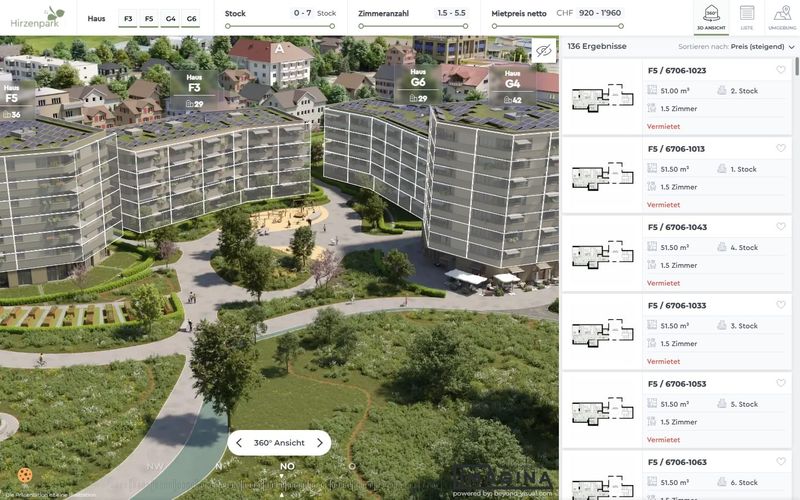Screen dimensions: 800x500
Task: Click '6. Stock' in listing 6706-1063
Action: [744, 482]
